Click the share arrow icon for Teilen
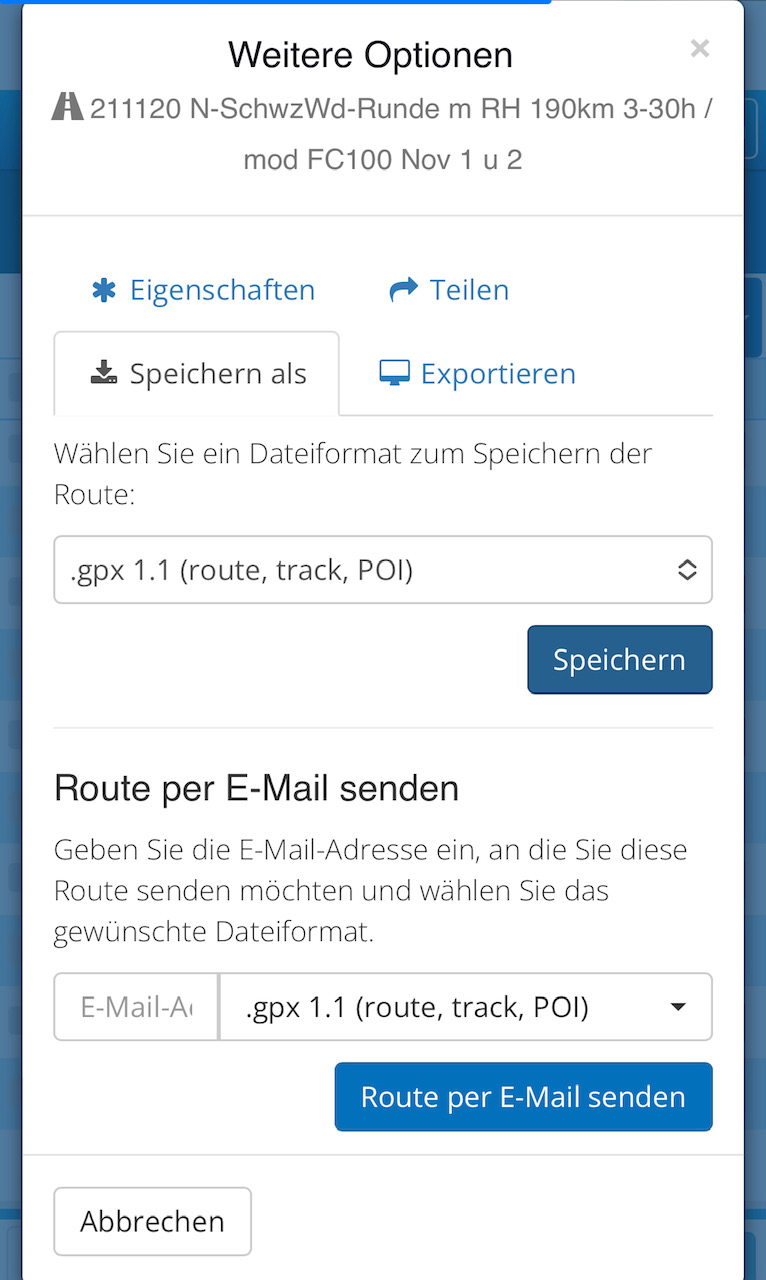This screenshot has width=766, height=1280. tap(403, 290)
